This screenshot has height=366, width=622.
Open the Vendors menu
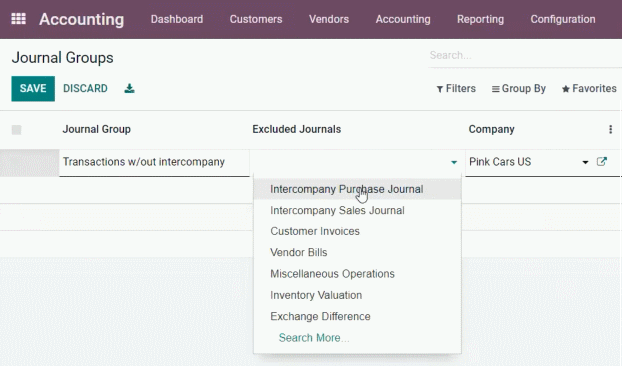(329, 19)
